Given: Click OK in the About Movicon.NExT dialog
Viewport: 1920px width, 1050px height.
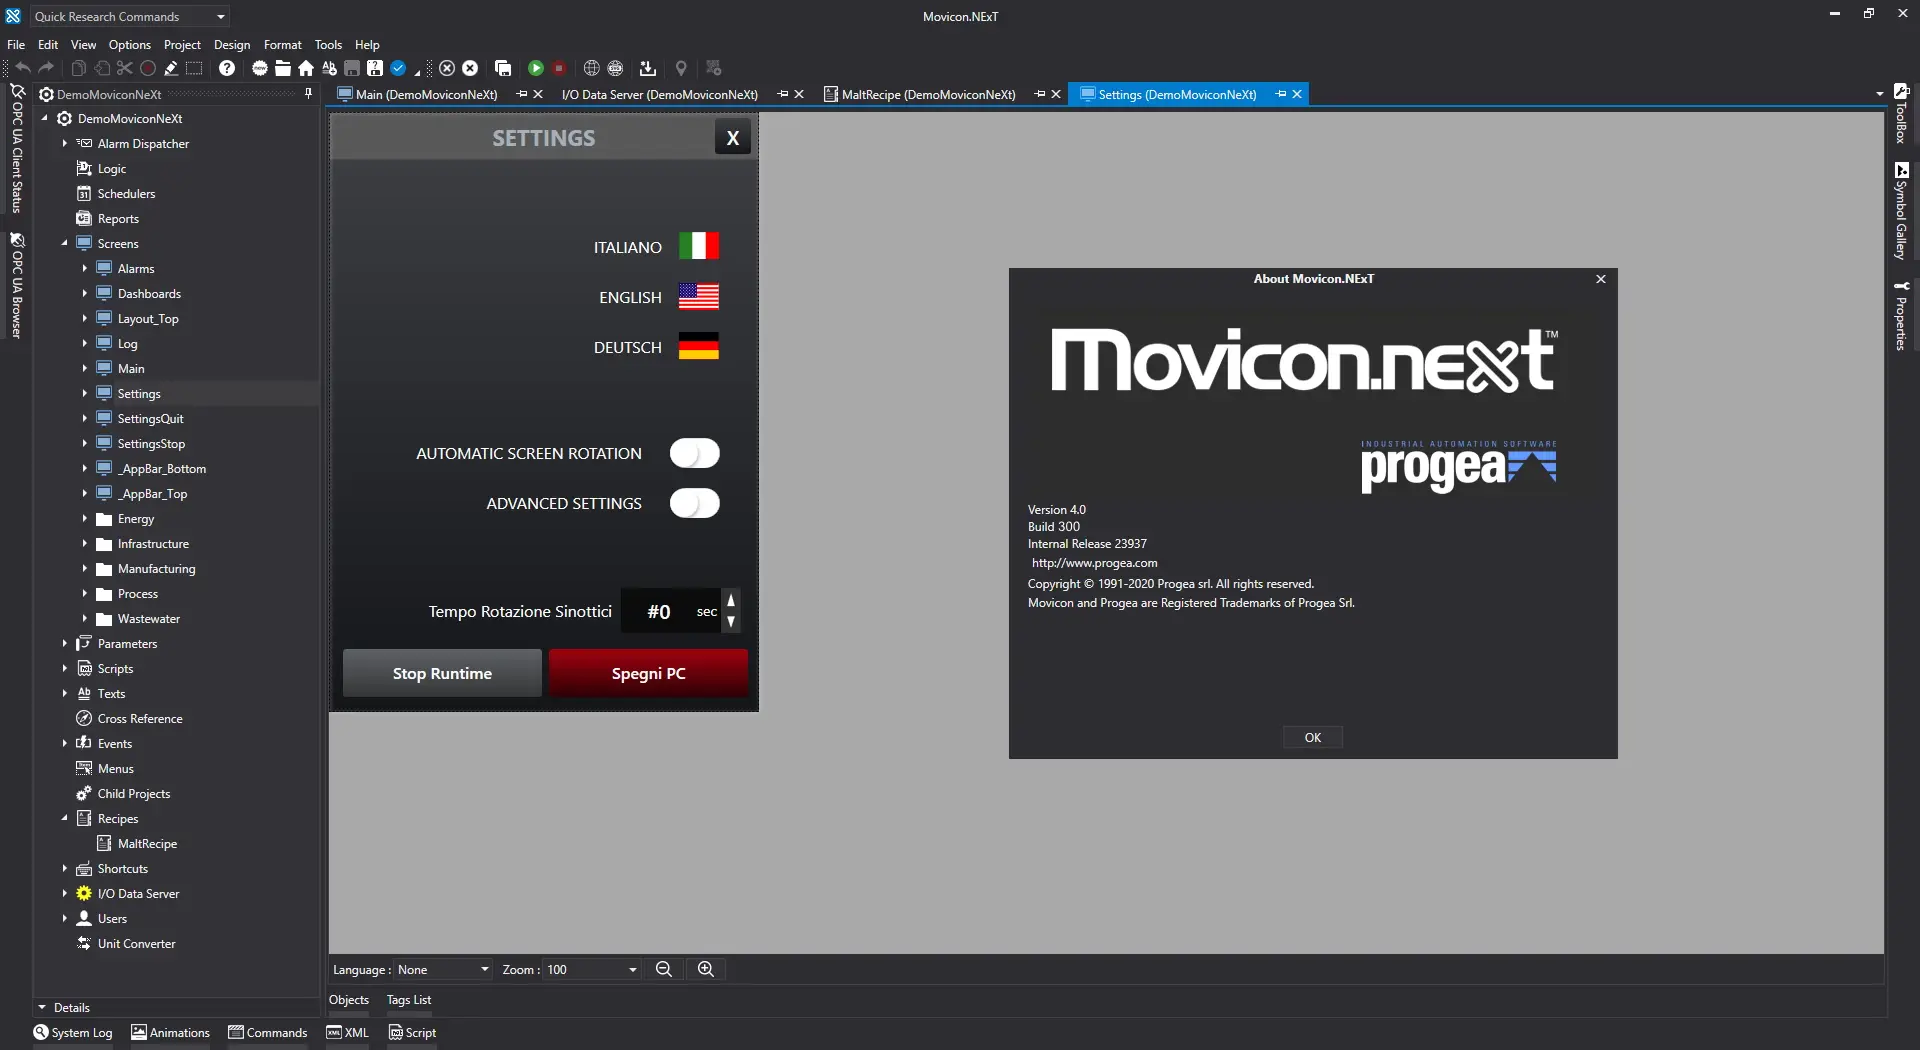Looking at the screenshot, I should [1313, 737].
